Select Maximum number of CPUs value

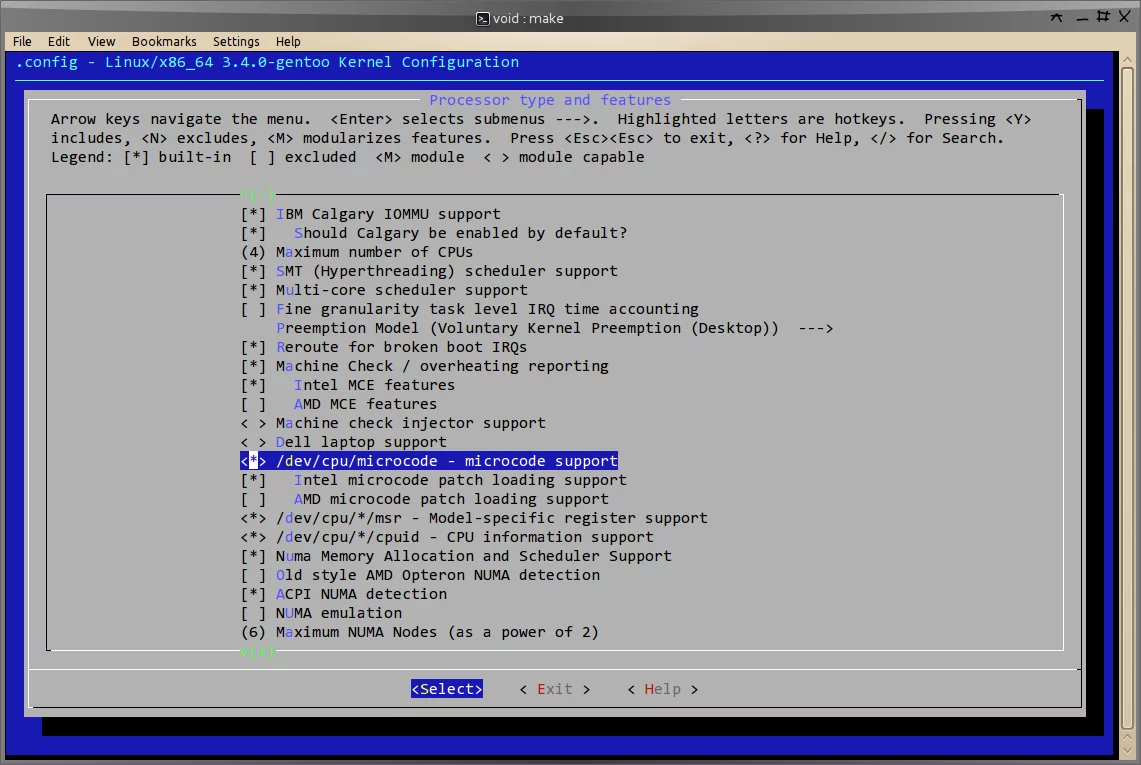click(253, 252)
